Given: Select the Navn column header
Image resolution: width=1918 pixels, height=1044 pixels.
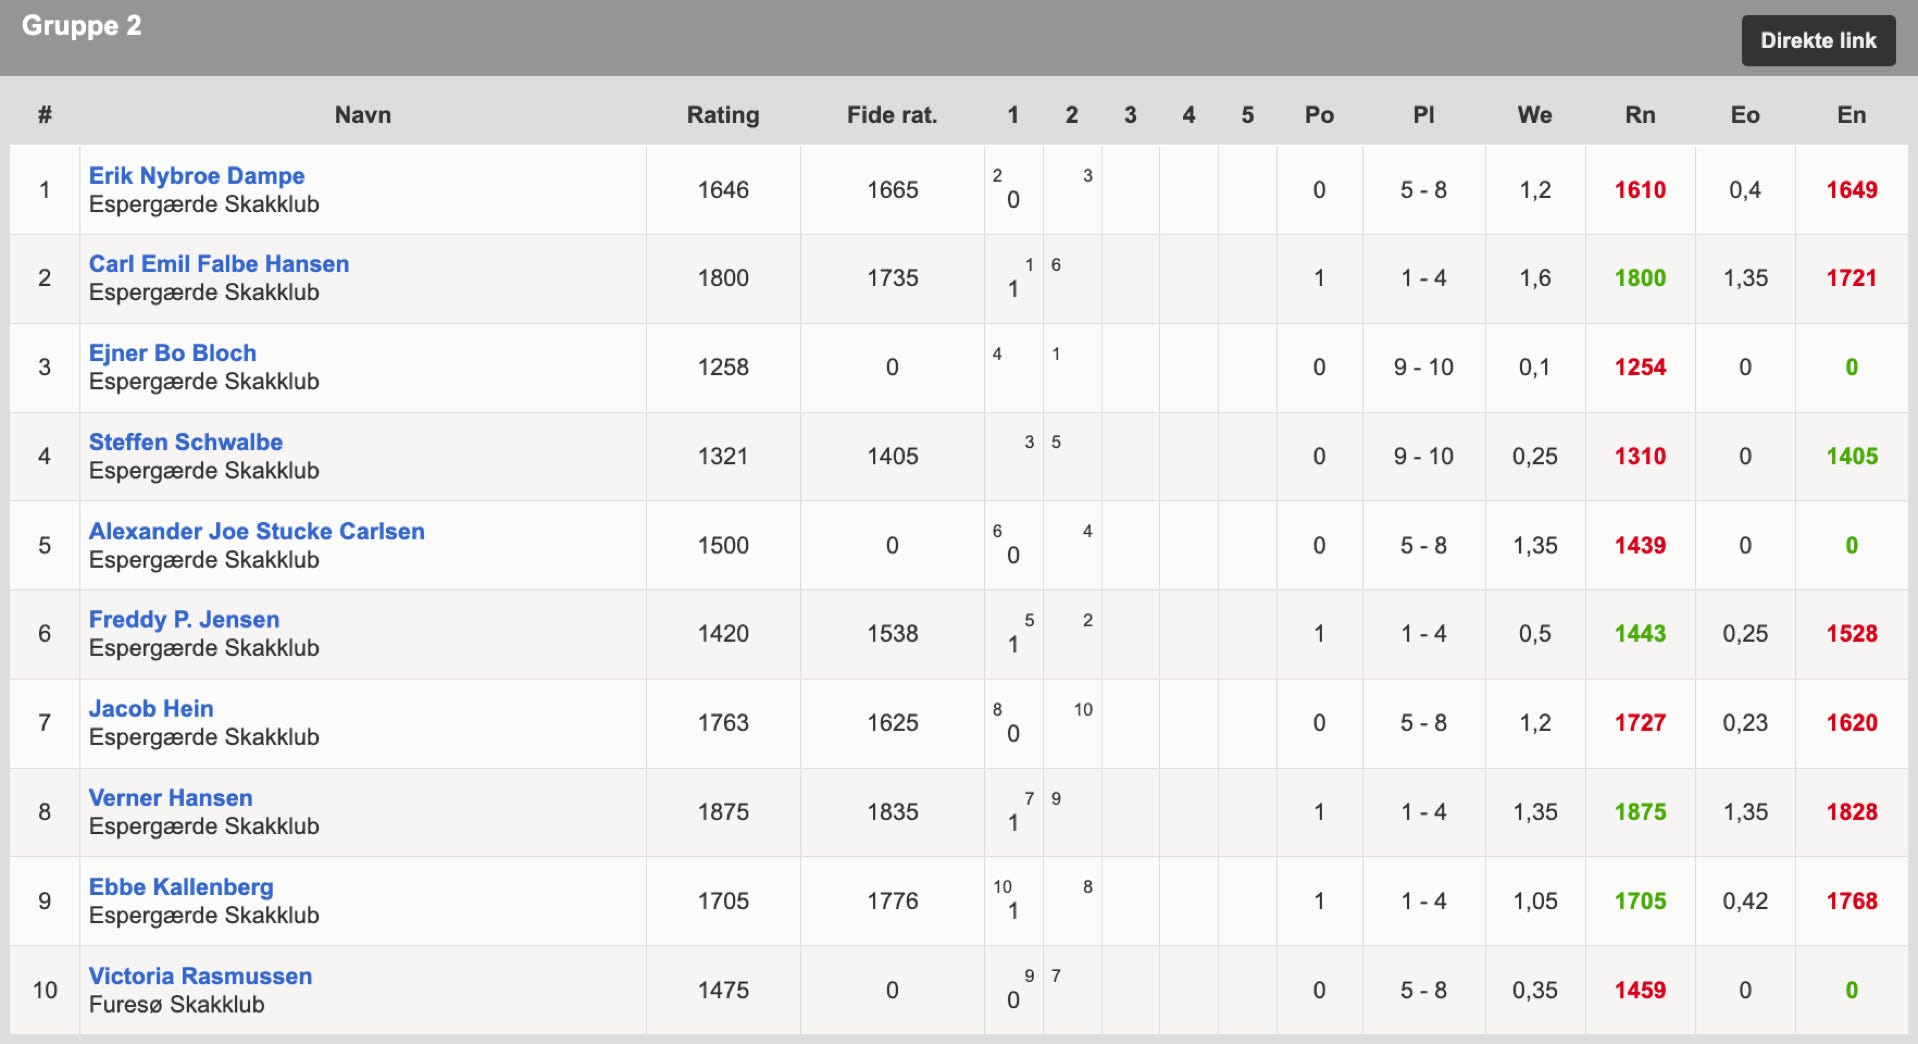Looking at the screenshot, I should tap(363, 115).
